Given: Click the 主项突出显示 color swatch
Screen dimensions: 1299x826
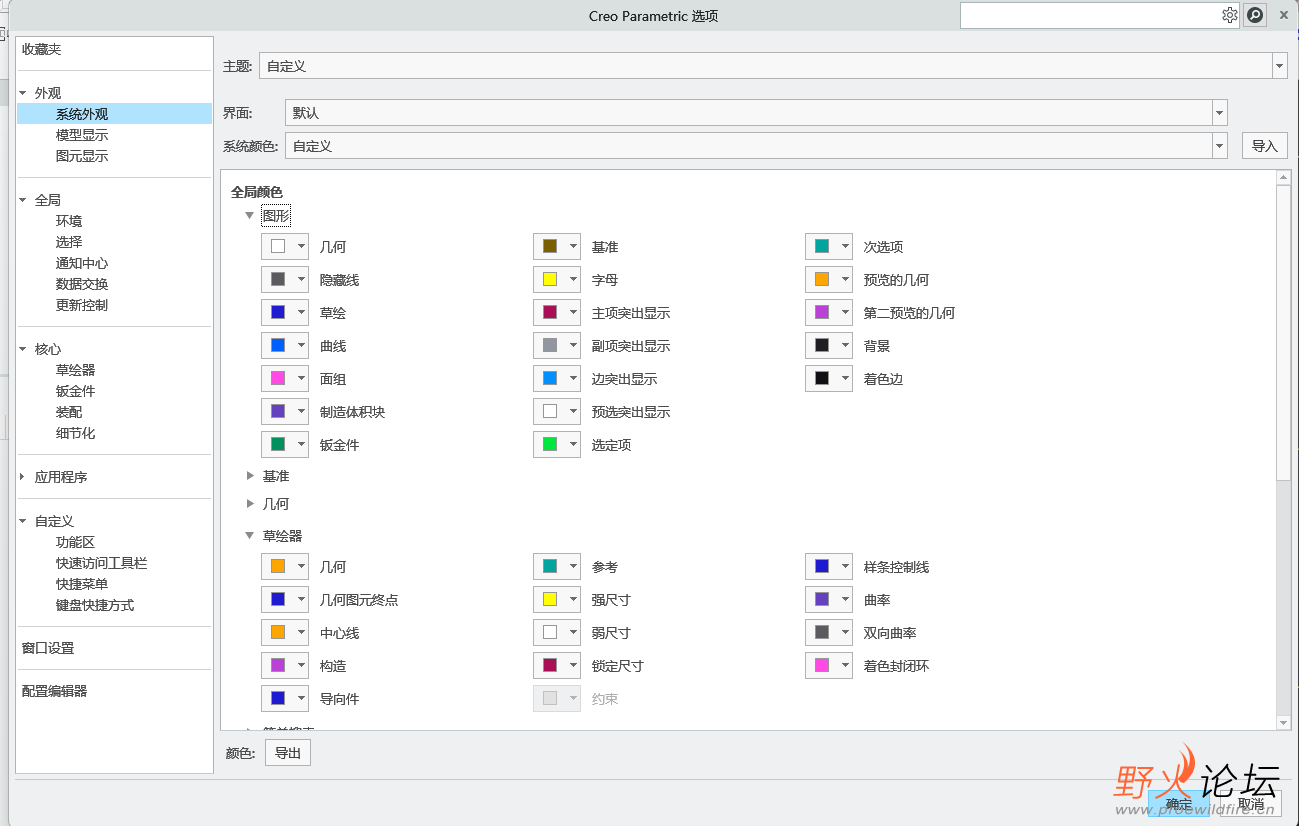Looking at the screenshot, I should click(550, 312).
